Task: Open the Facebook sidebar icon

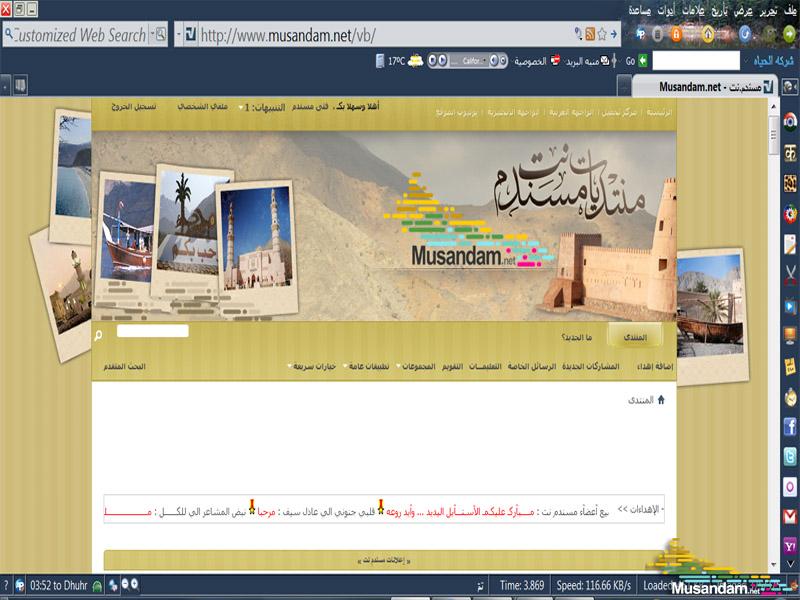Action: click(790, 427)
